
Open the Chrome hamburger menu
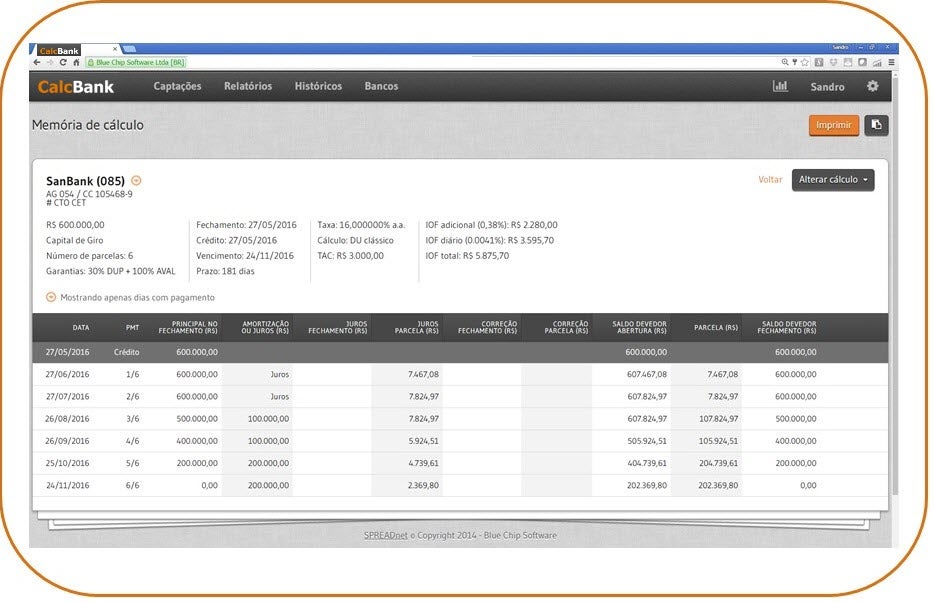pyautogui.click(x=891, y=62)
